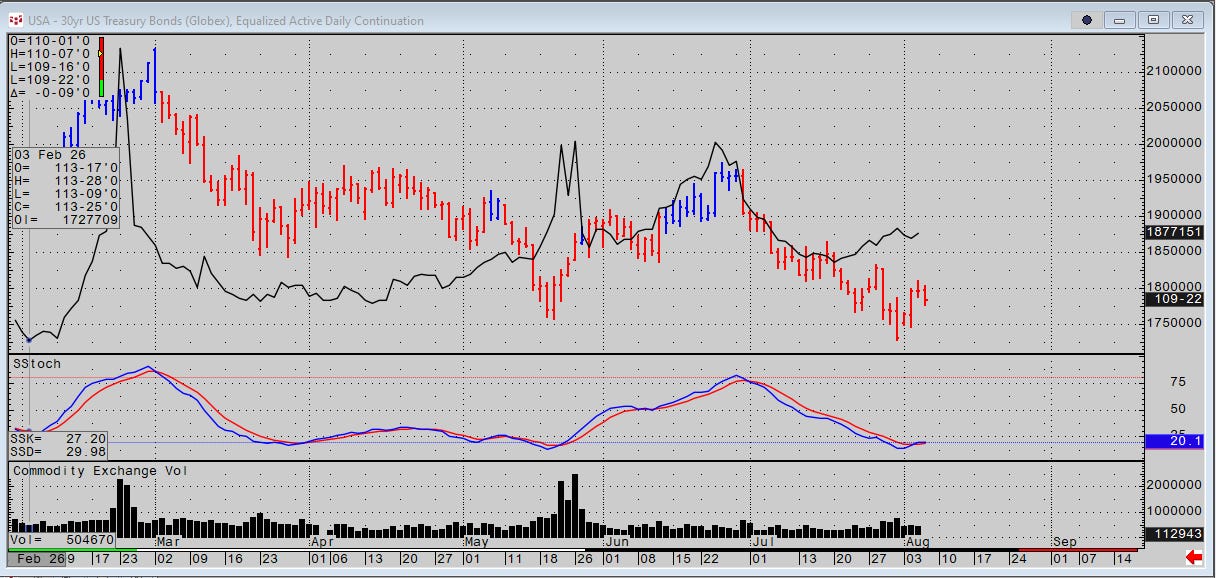Click the SSD= 29.98 stochastic value

click(59, 451)
